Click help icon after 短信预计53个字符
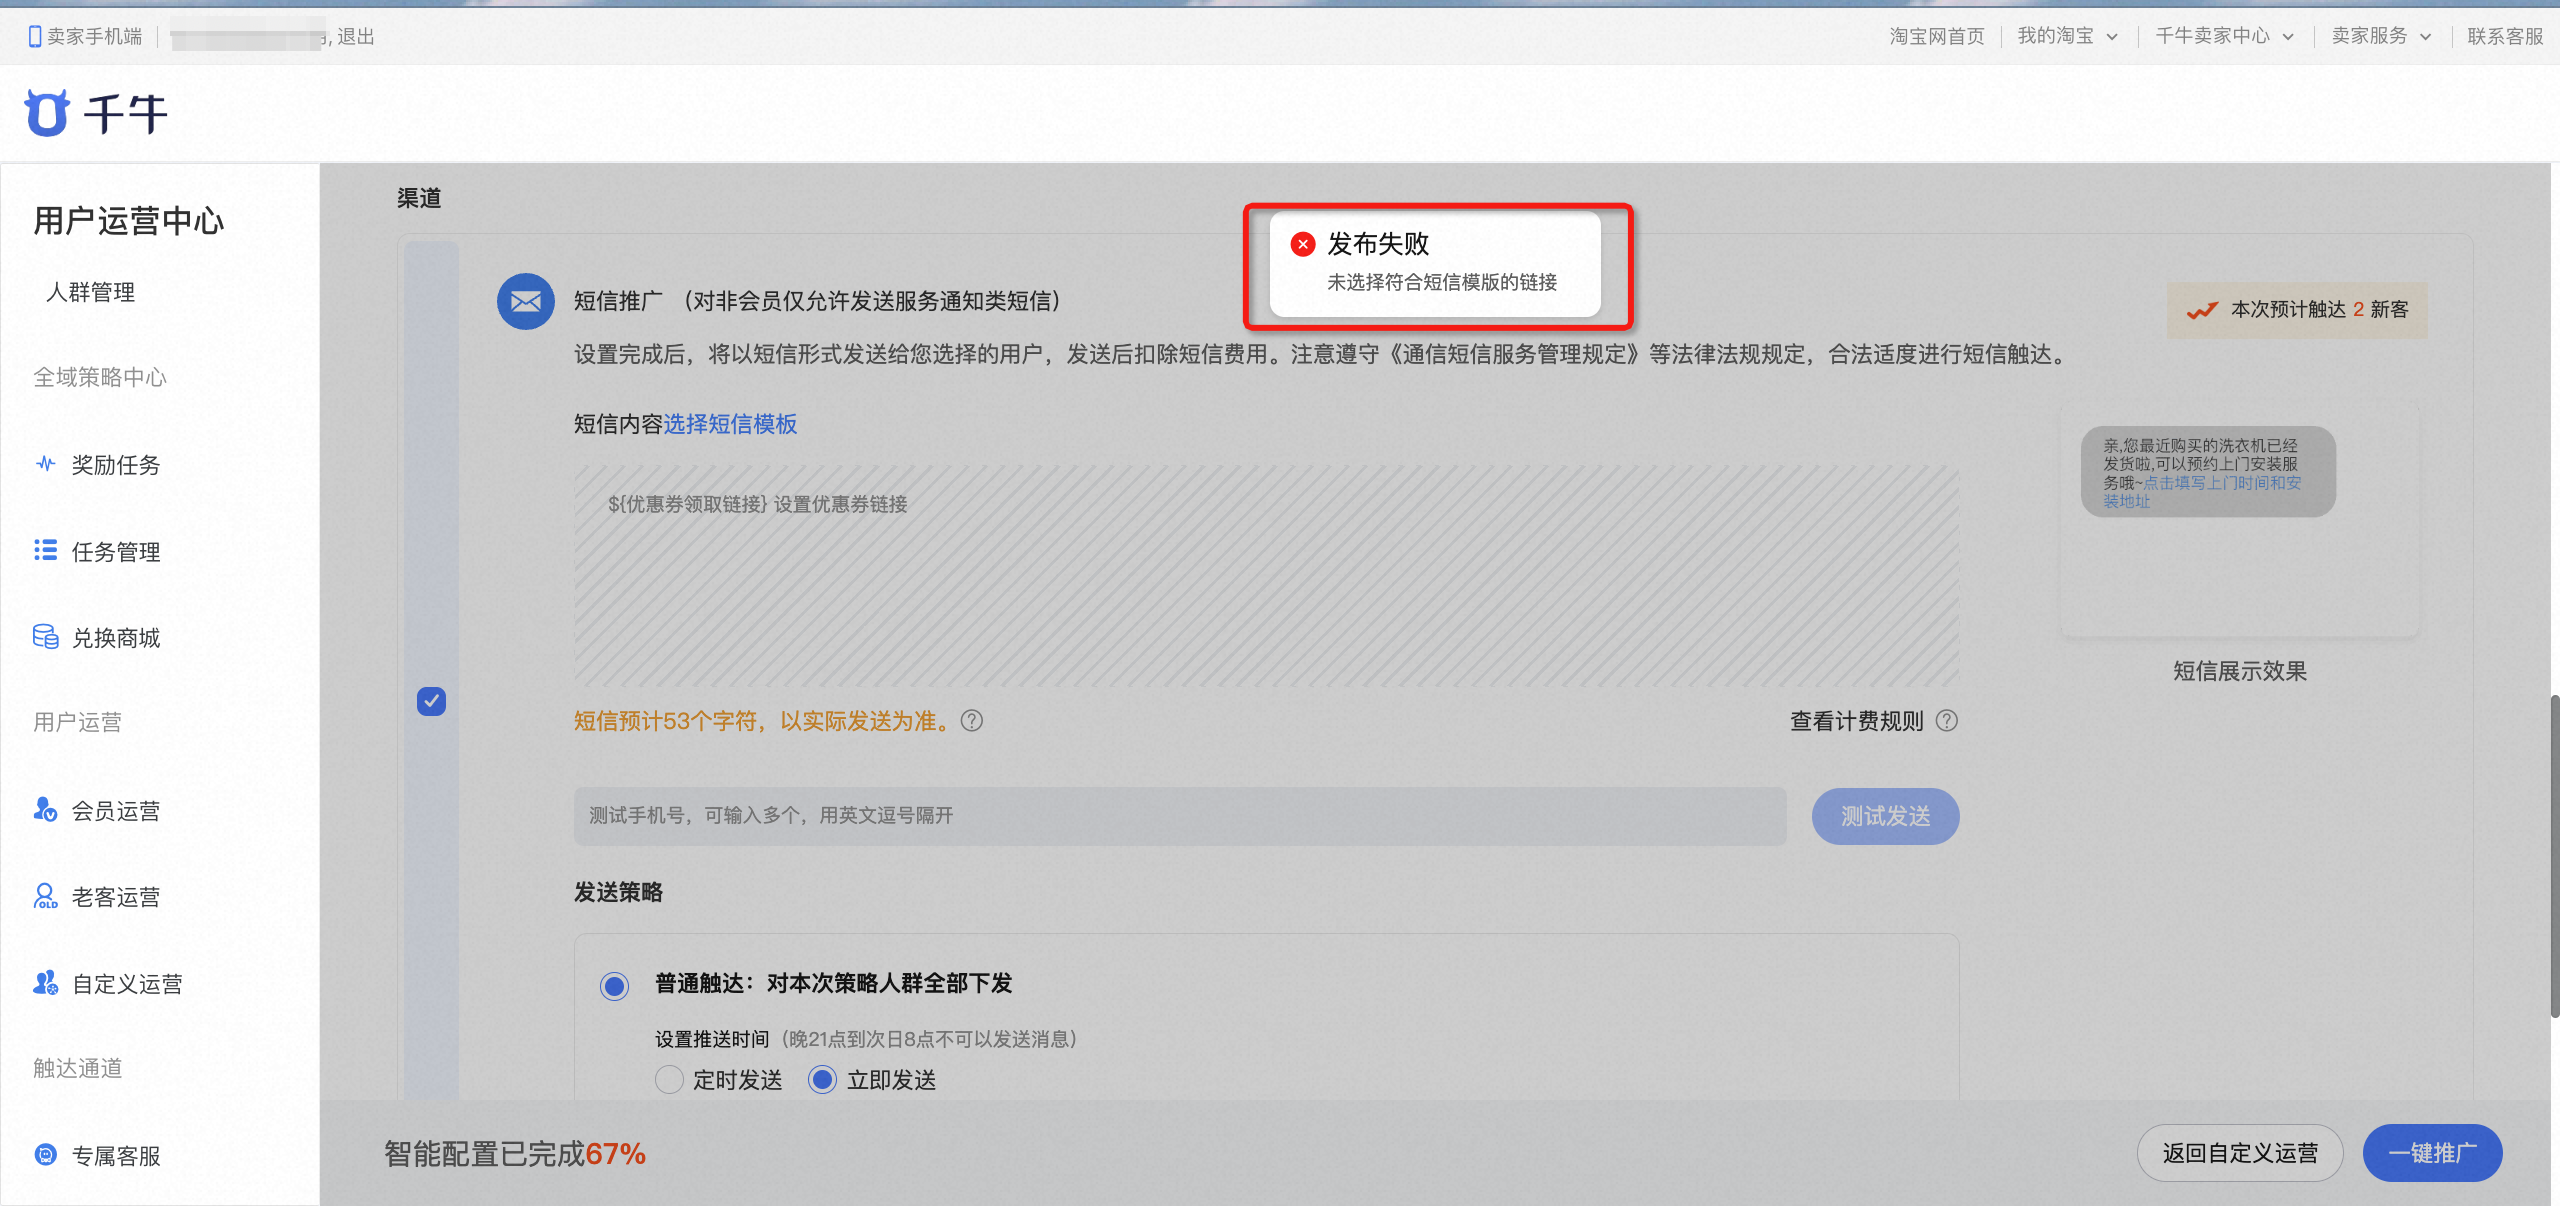2560x1206 pixels. [x=972, y=721]
